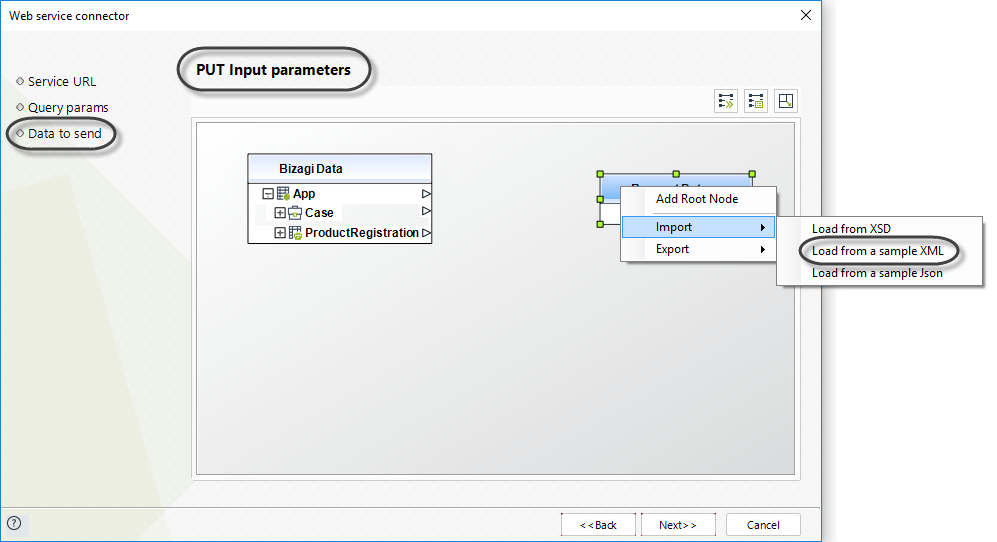Open help via the question mark icon
Screen dimensions: 997x542
(14, 523)
